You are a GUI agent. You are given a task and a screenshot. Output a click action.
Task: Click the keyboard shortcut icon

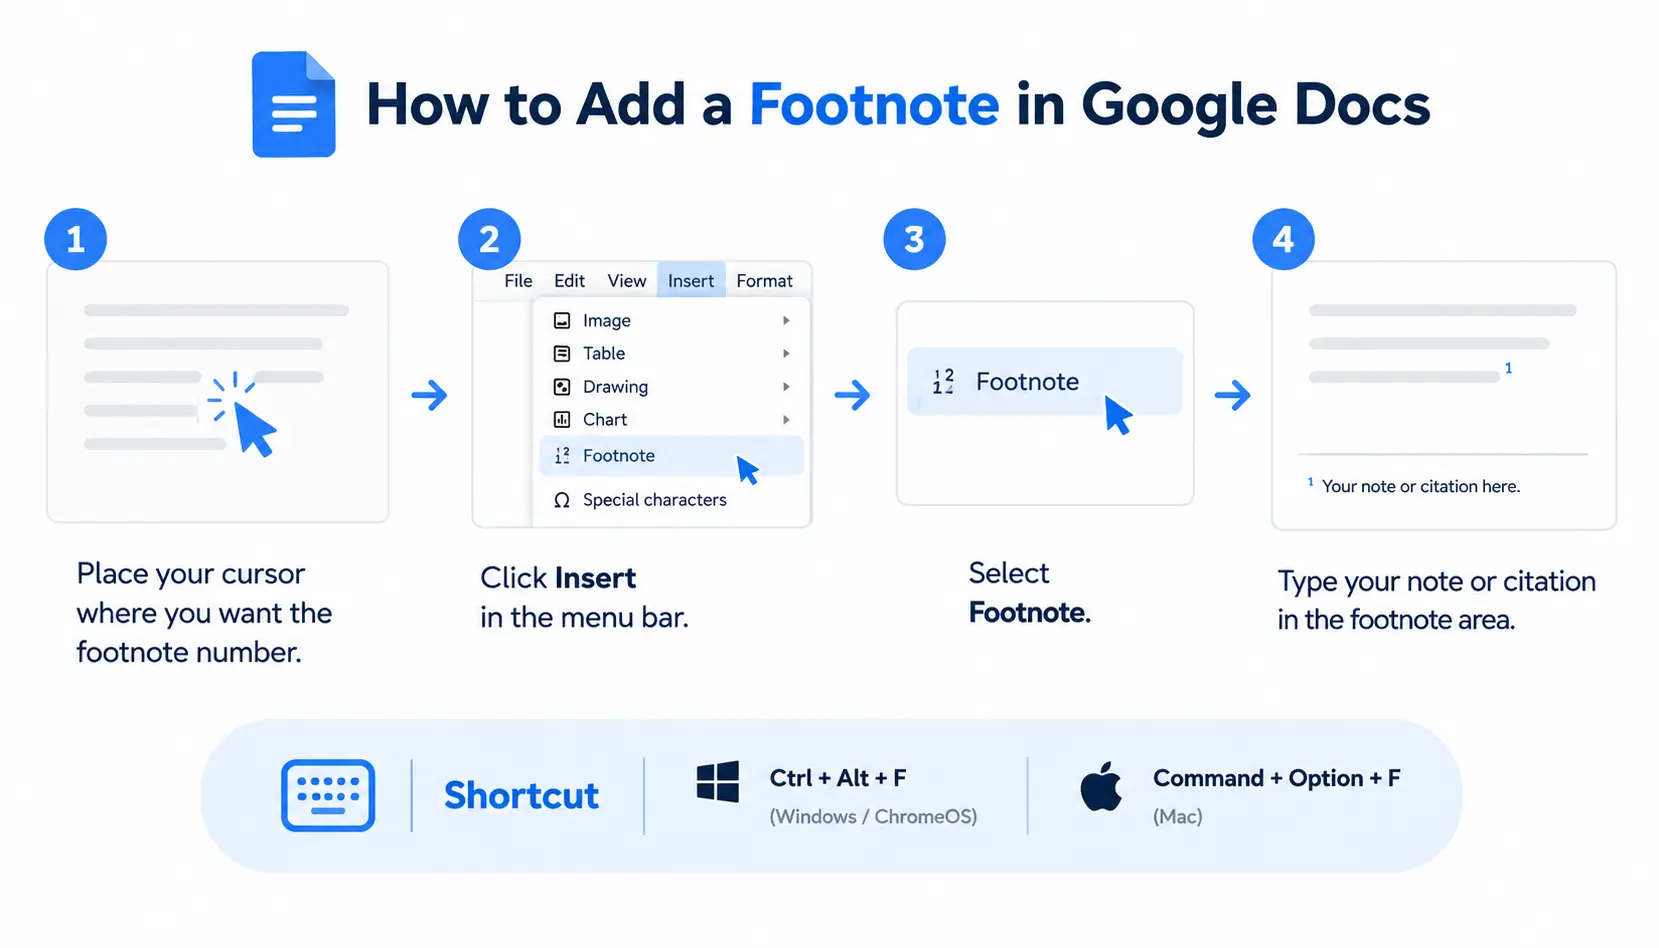(328, 795)
